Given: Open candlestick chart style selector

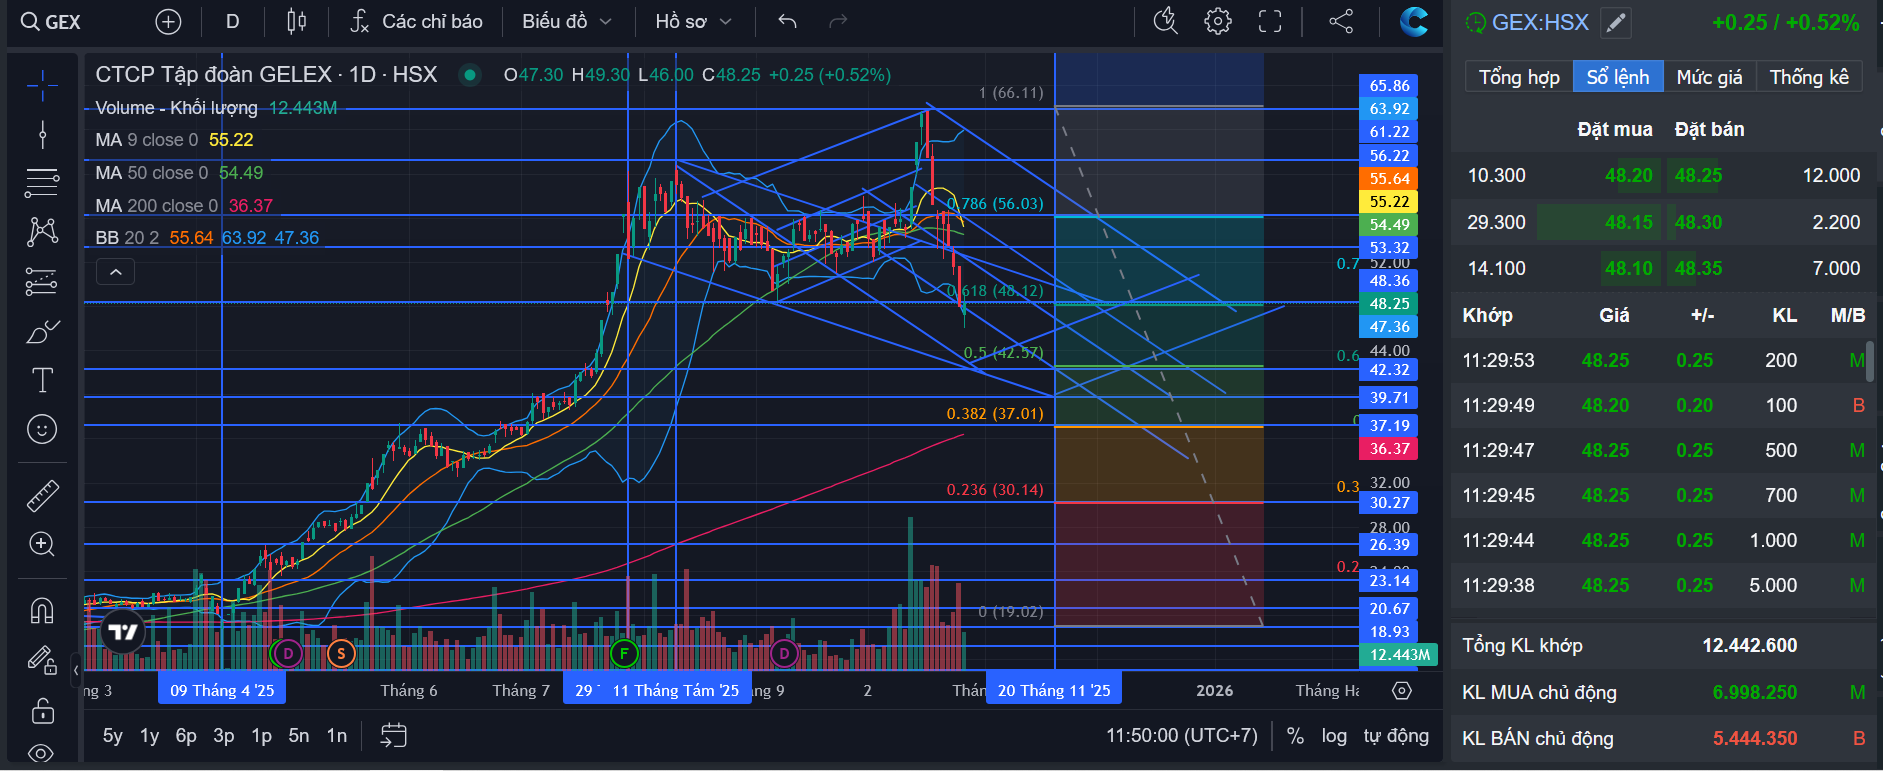Looking at the screenshot, I should click(x=297, y=22).
